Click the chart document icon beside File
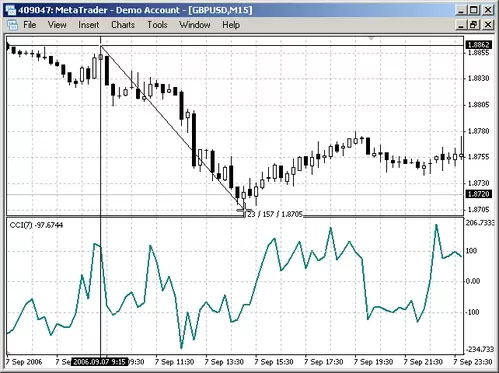This screenshot has width=499, height=373. [x=12, y=25]
